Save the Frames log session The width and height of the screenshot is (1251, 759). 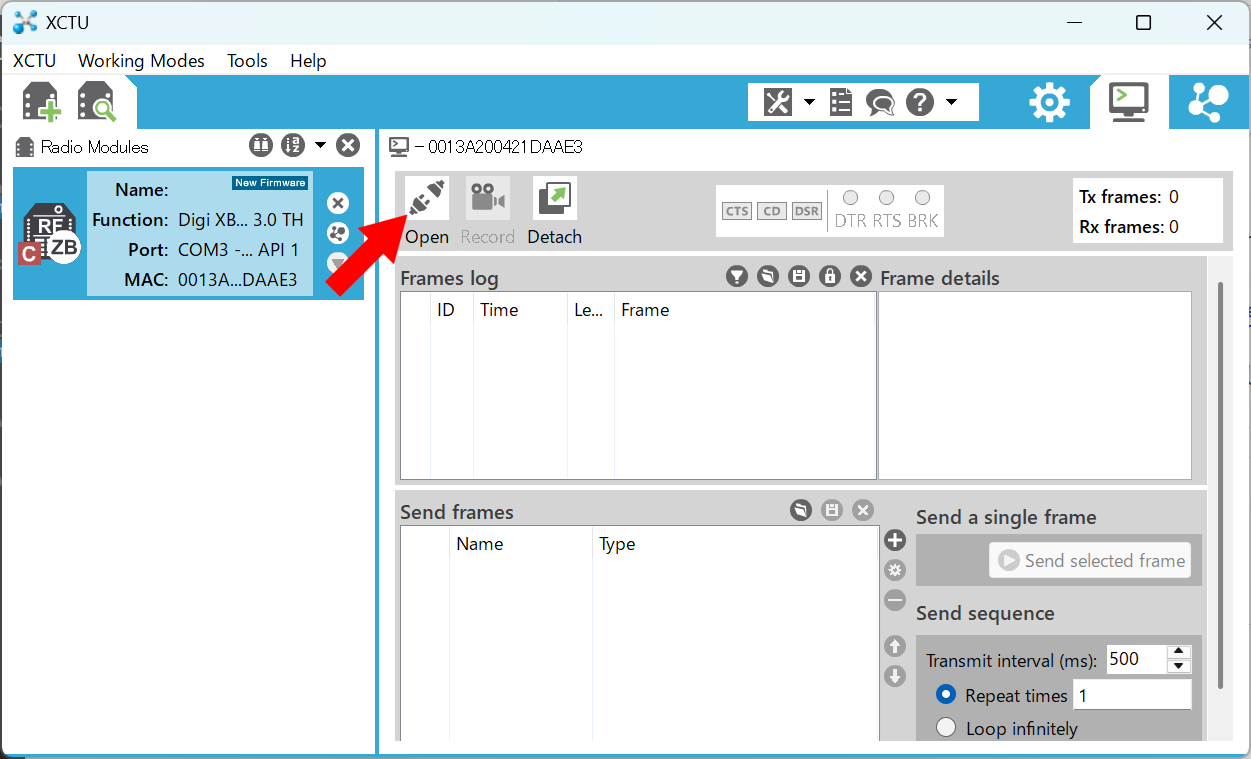[799, 277]
